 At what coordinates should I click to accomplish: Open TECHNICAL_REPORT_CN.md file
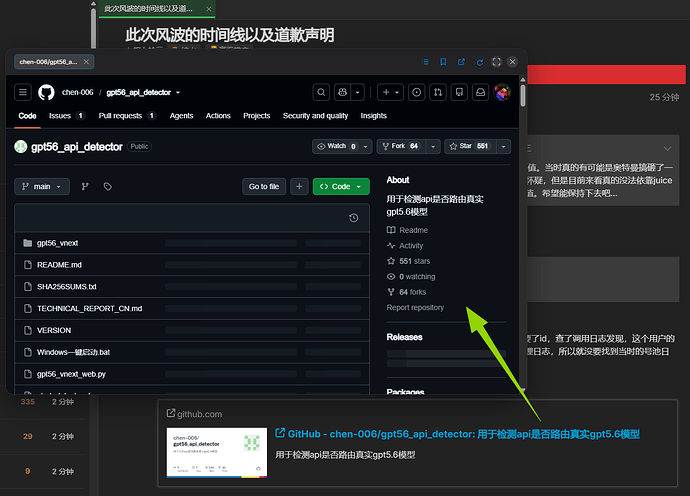(x=89, y=309)
